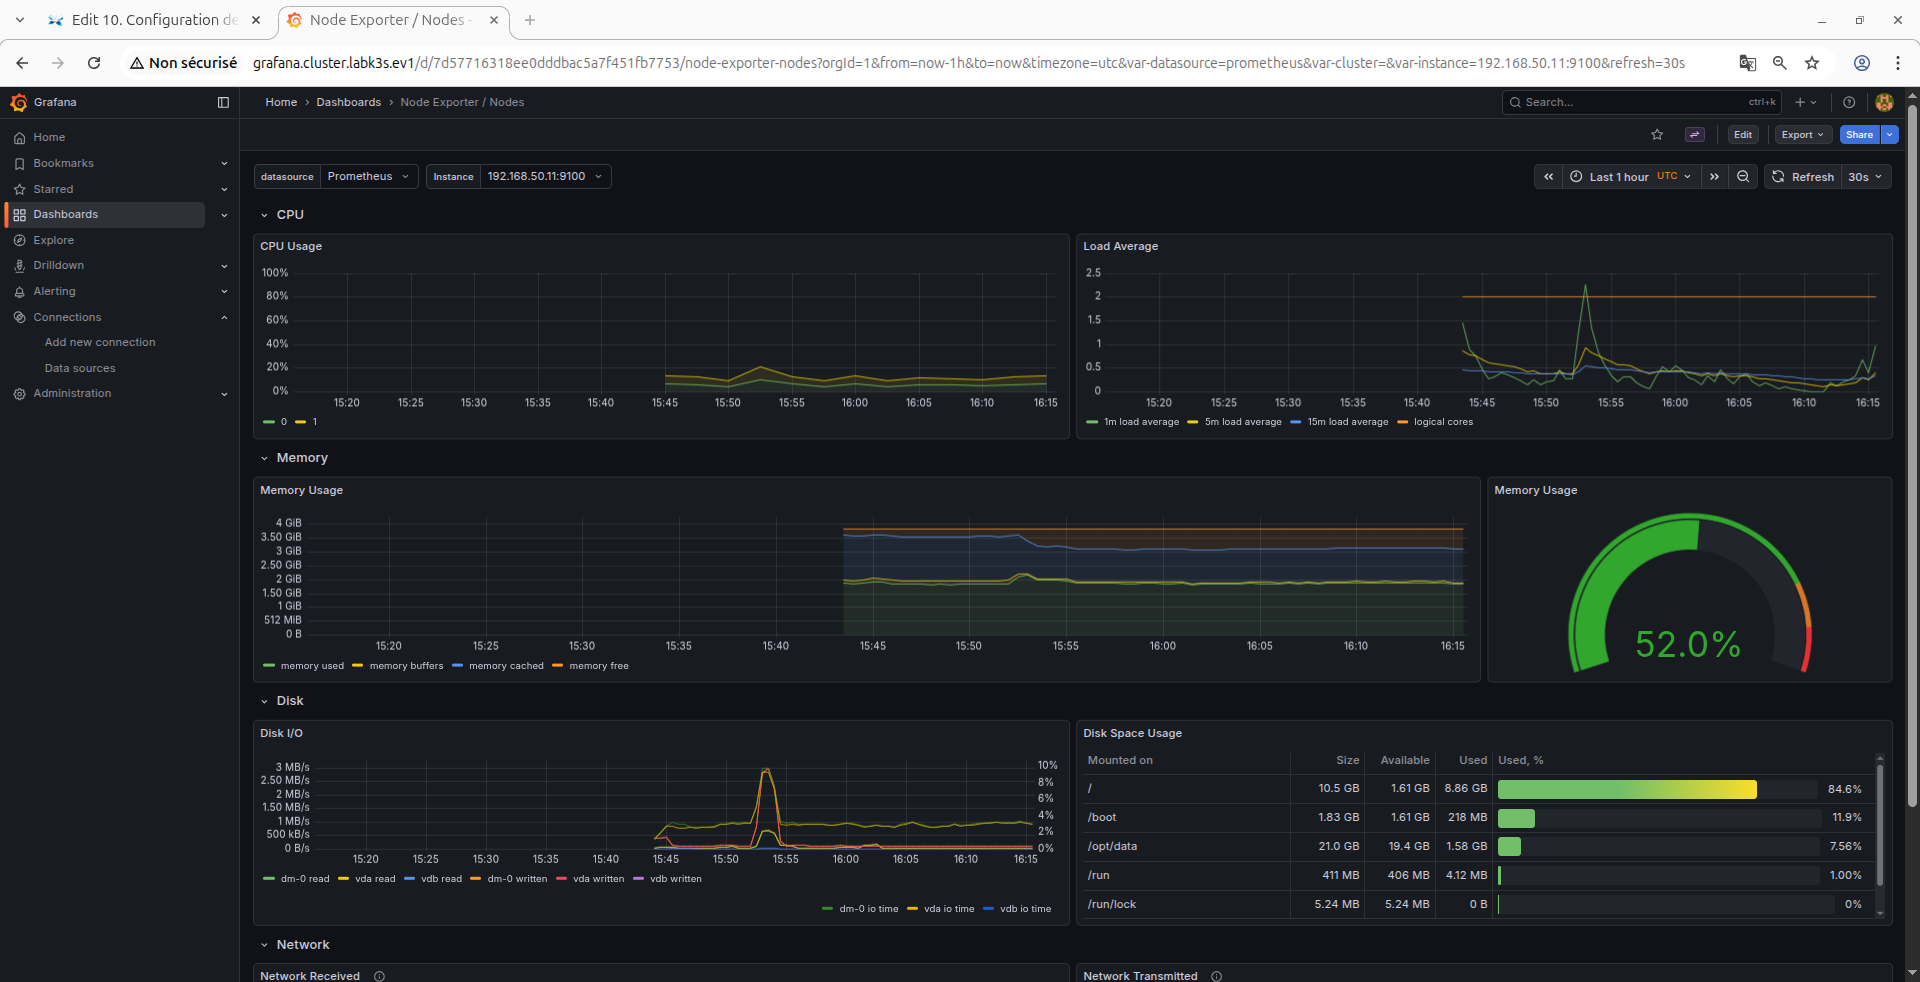Click the dashboard Edit button
The width and height of the screenshot is (1920, 982).
1743,135
